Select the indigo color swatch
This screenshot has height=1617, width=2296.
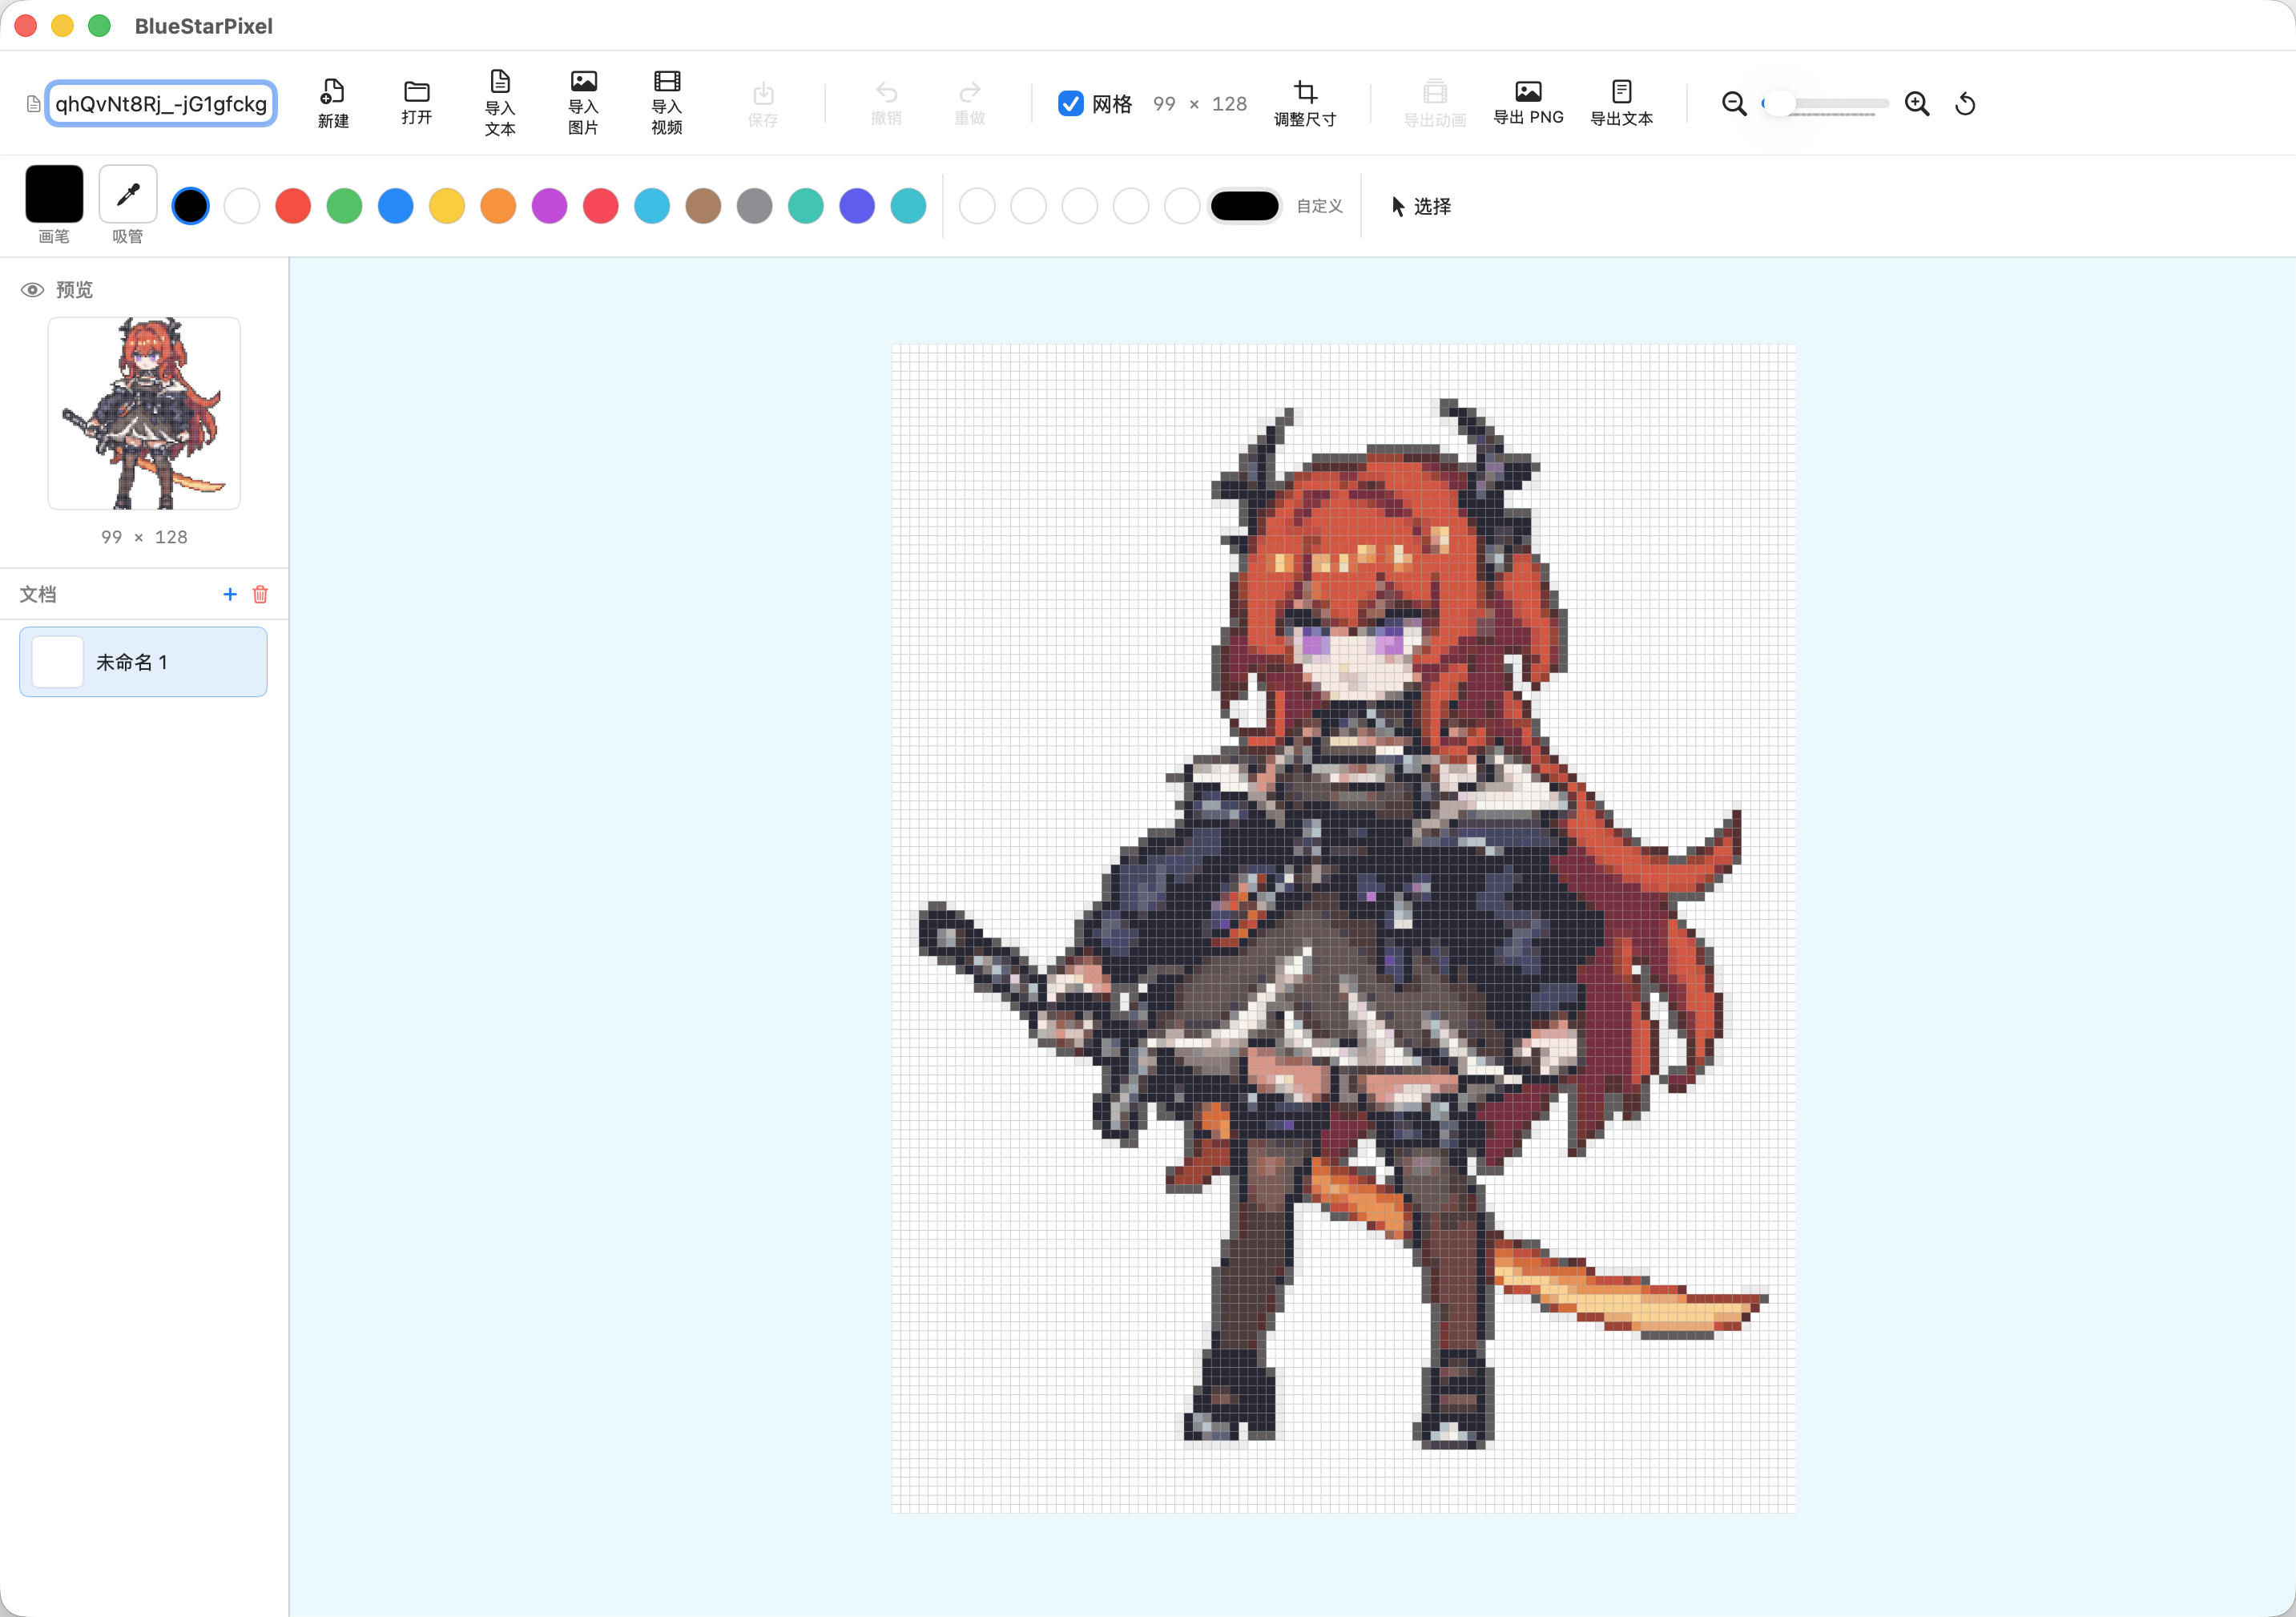tap(857, 206)
